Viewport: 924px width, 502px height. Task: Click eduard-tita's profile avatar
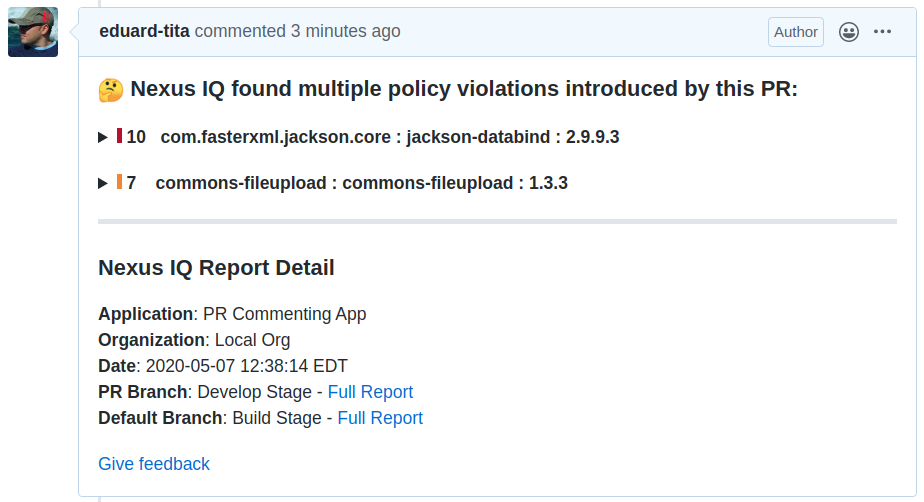point(33,32)
